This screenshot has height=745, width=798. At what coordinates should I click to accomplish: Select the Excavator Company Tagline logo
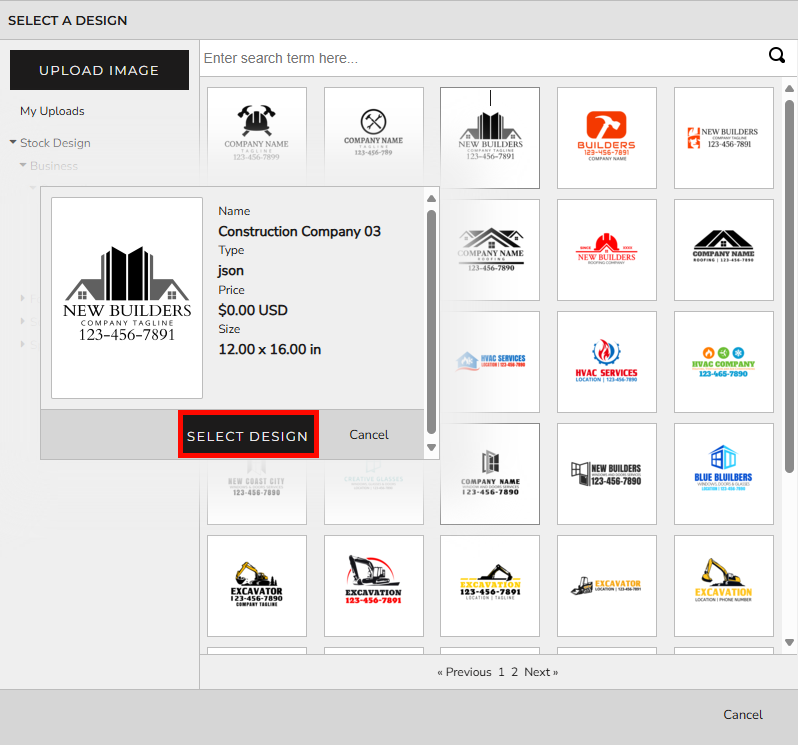coord(256,585)
